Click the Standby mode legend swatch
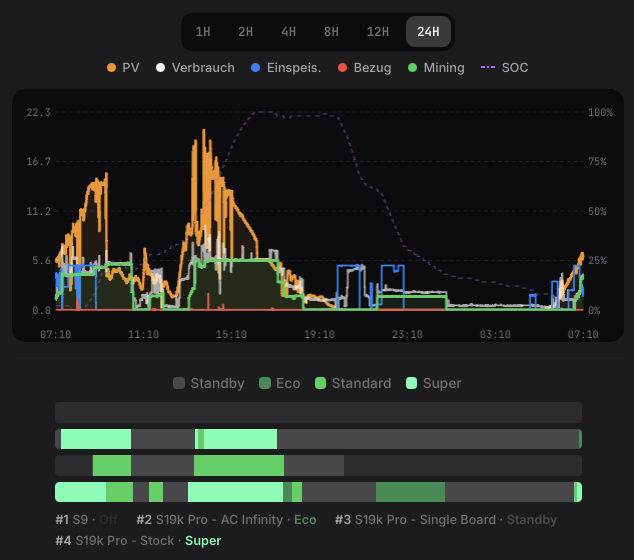Screen dimensions: 634x560 179,383
